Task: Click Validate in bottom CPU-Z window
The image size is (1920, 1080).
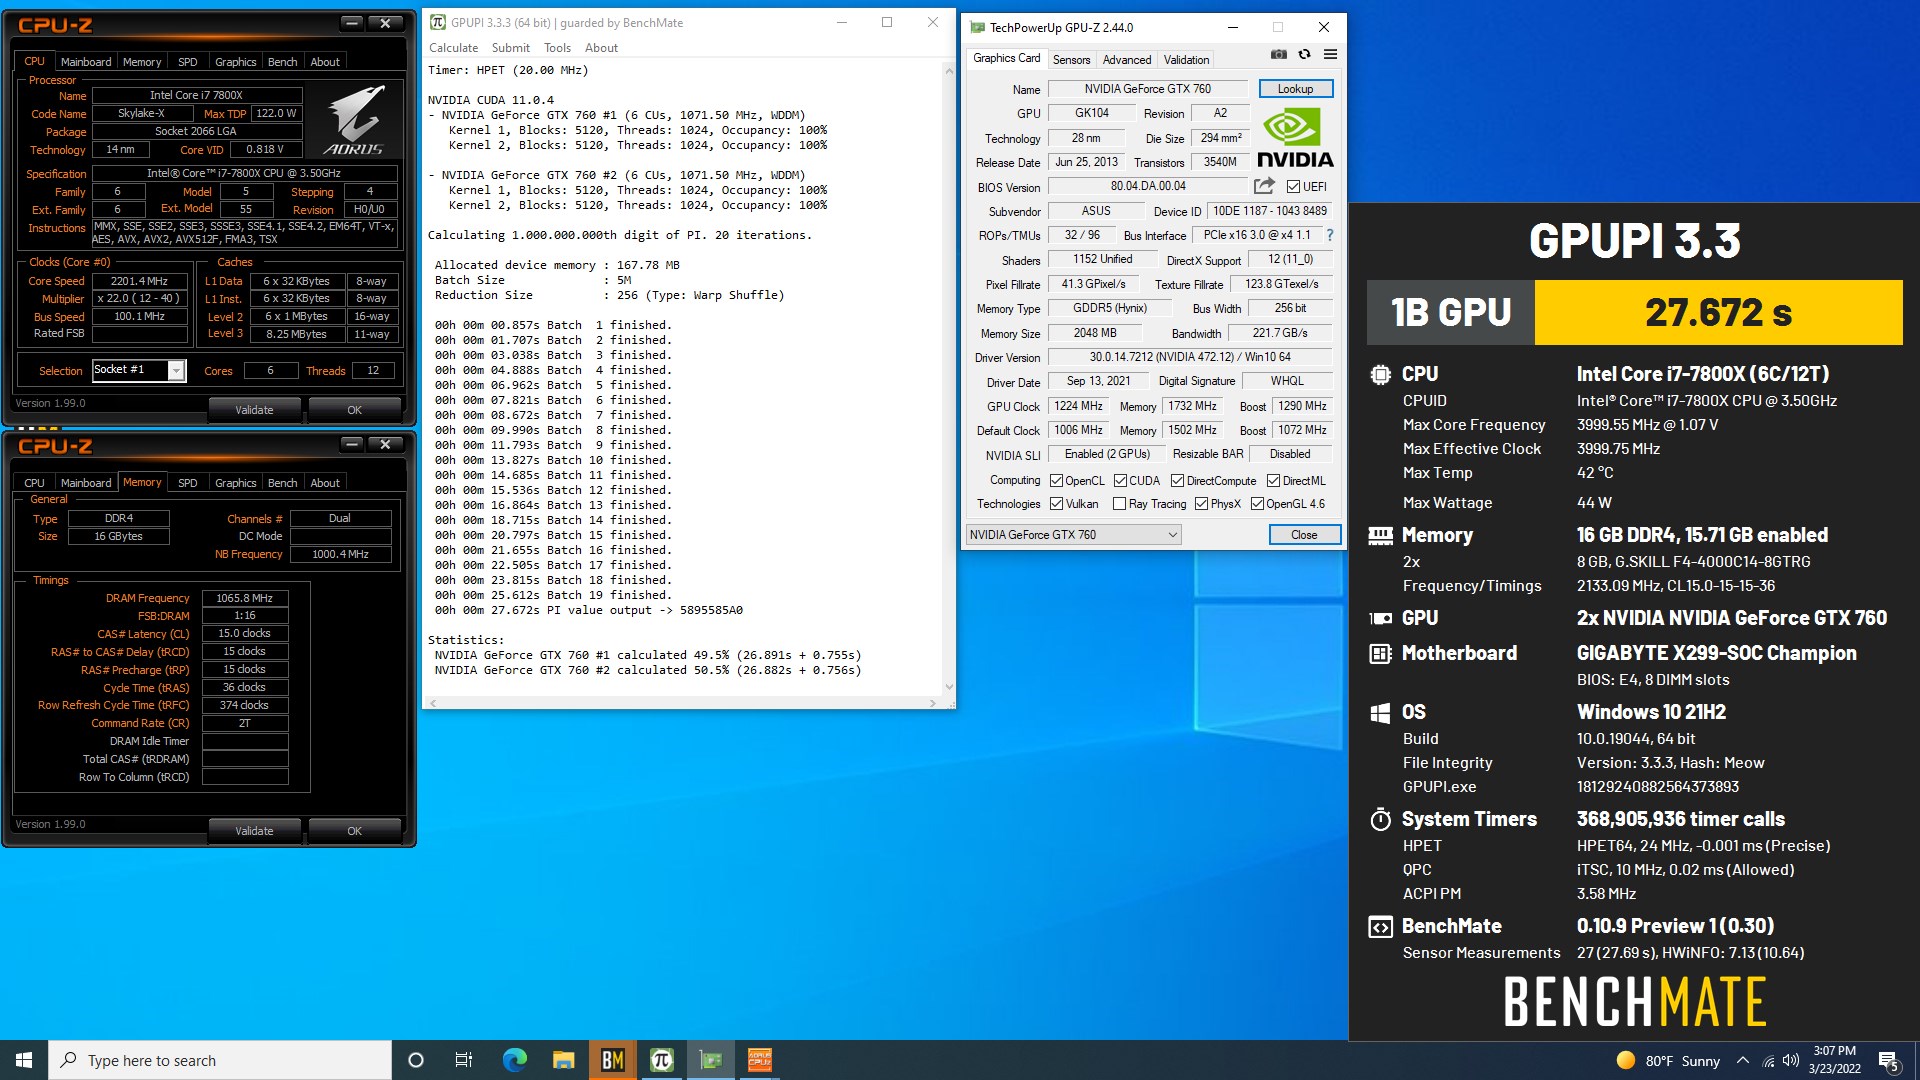Action: 254,831
